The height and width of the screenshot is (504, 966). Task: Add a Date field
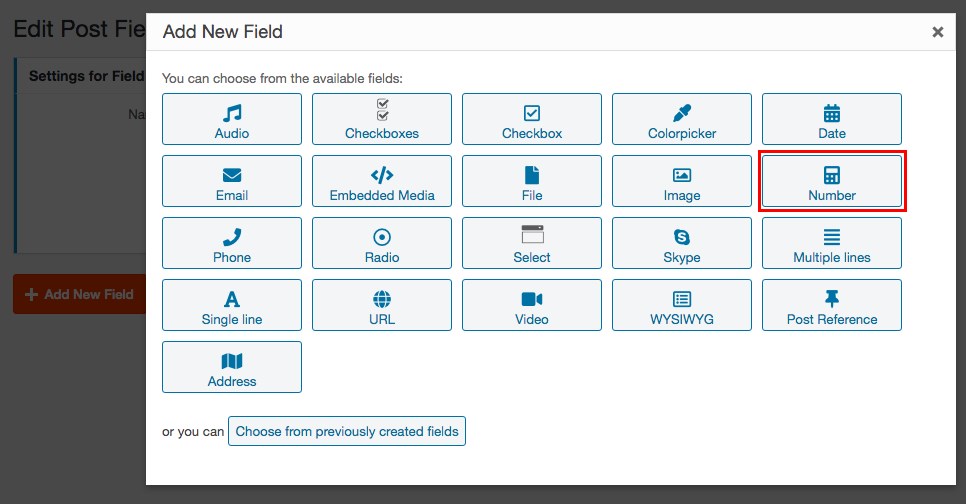pyautogui.click(x=832, y=119)
